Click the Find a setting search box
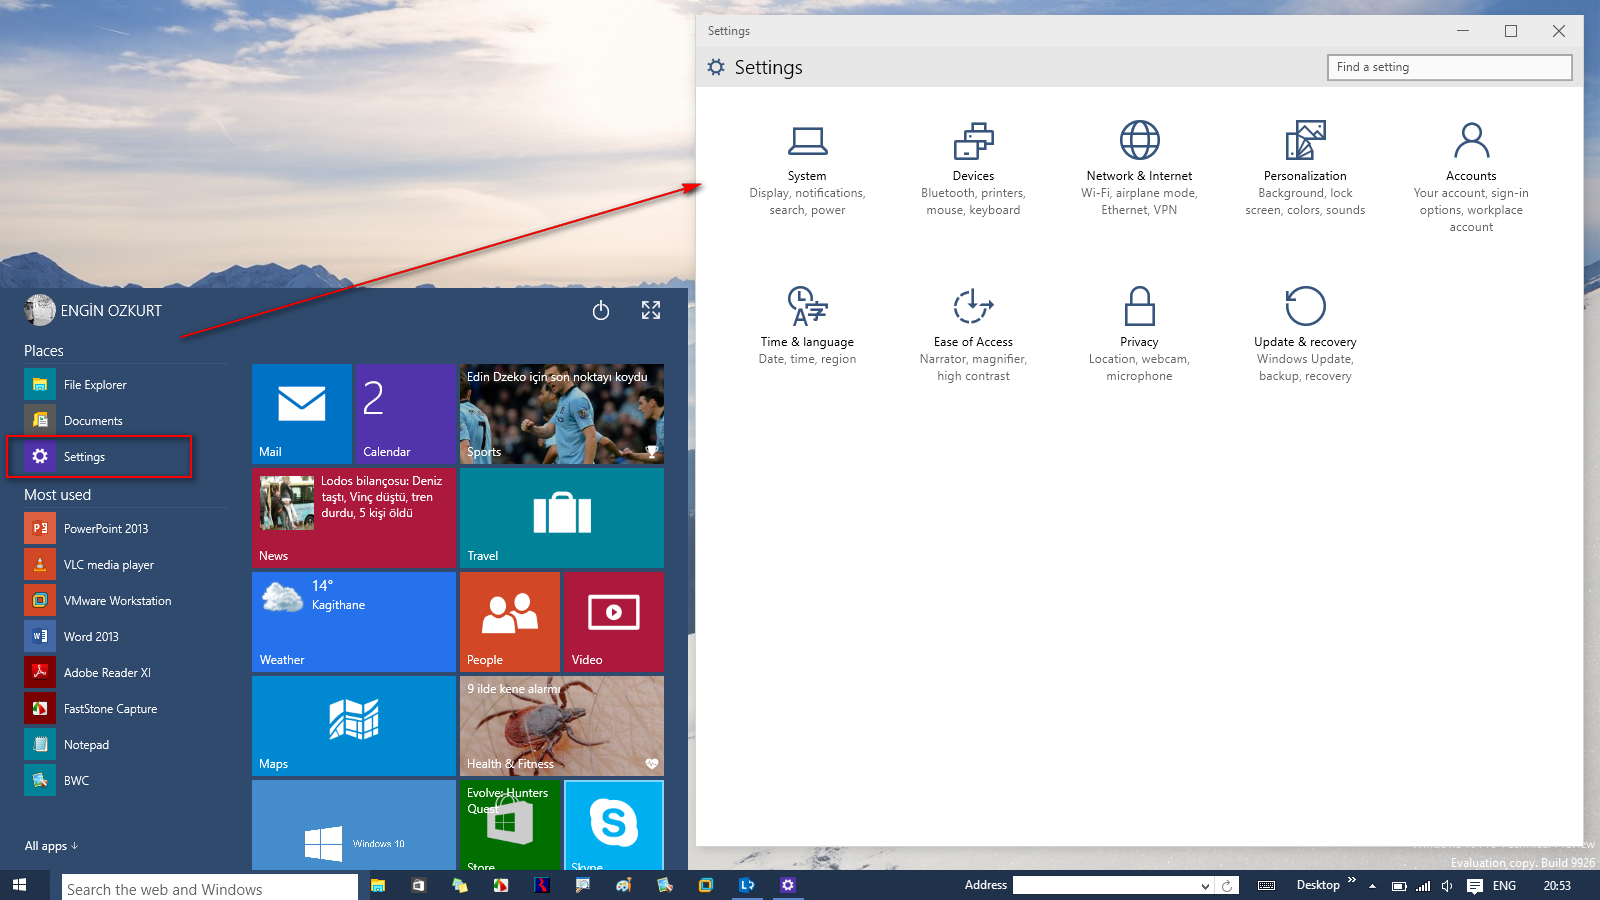 [1449, 67]
